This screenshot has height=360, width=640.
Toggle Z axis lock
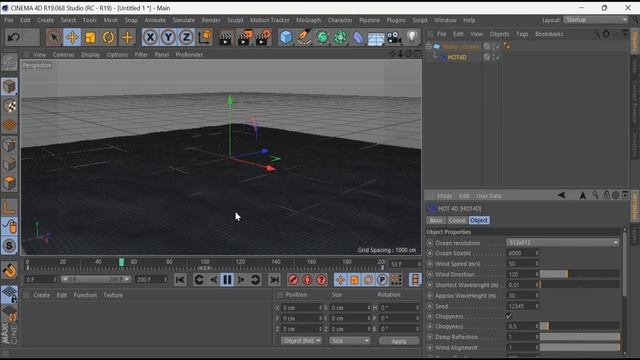pos(186,38)
